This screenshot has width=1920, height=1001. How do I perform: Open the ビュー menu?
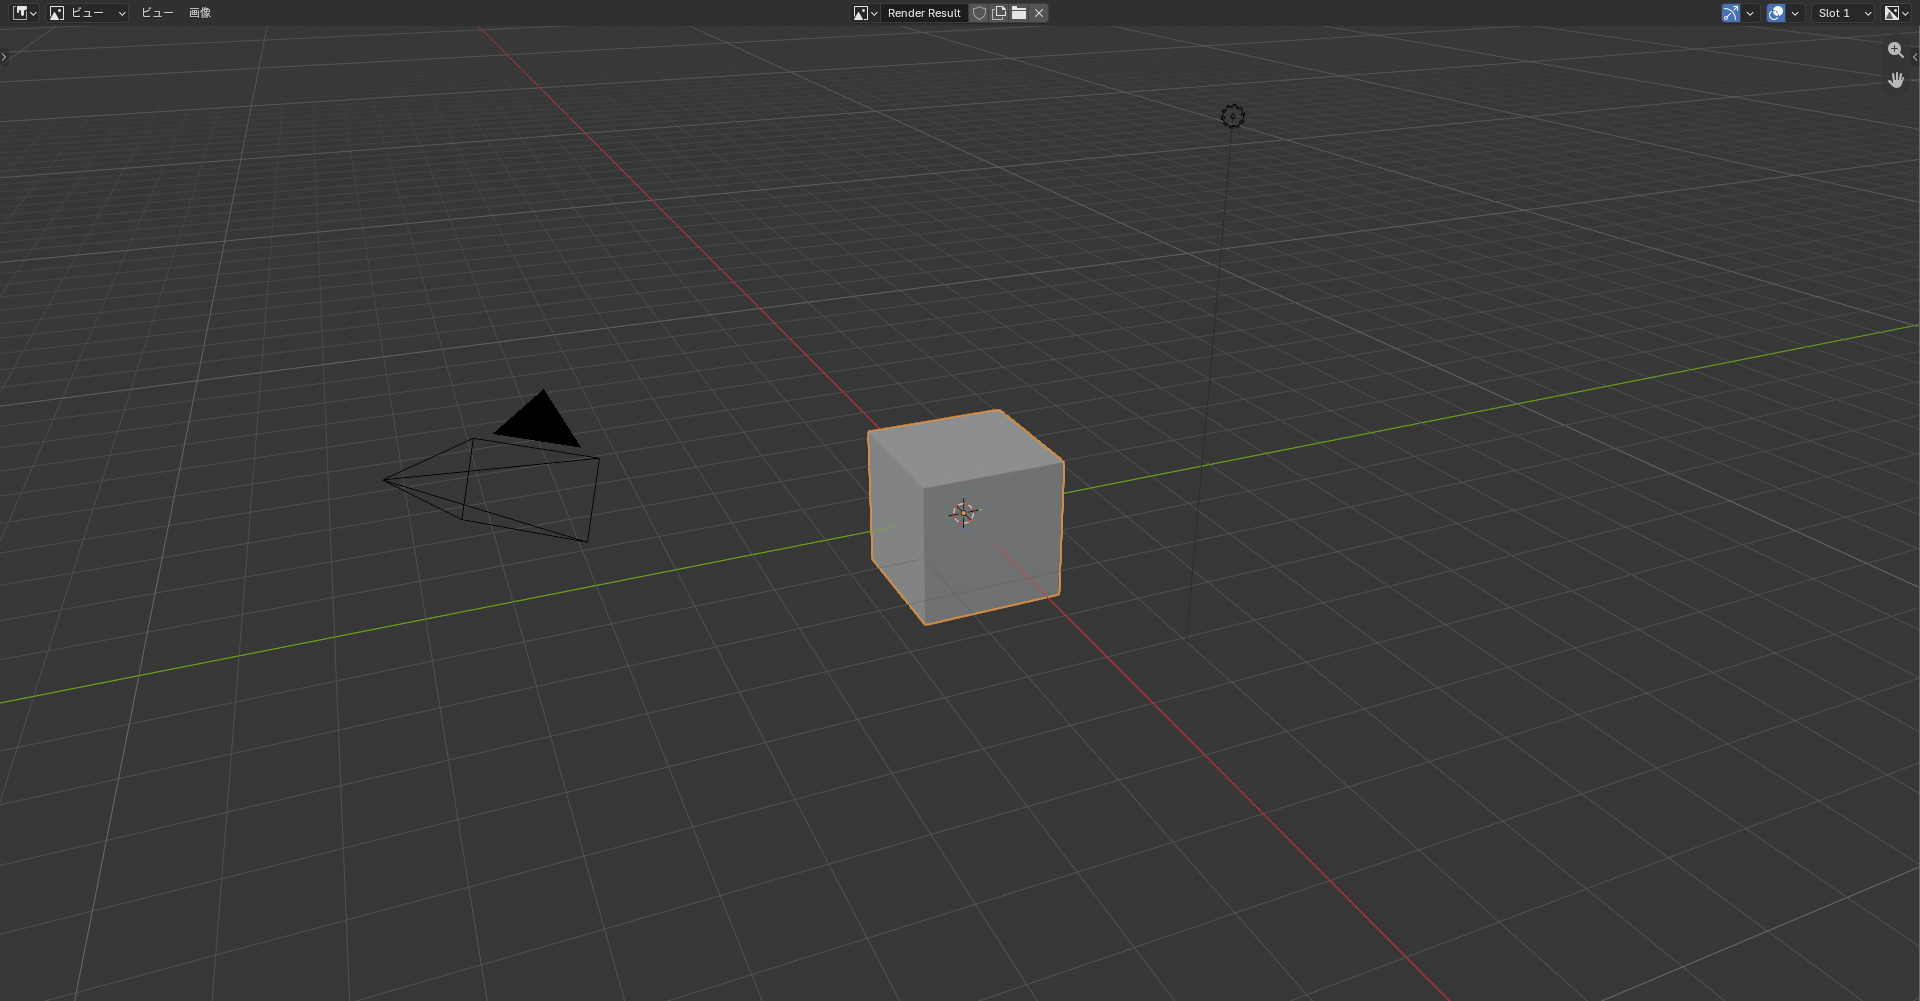point(157,13)
